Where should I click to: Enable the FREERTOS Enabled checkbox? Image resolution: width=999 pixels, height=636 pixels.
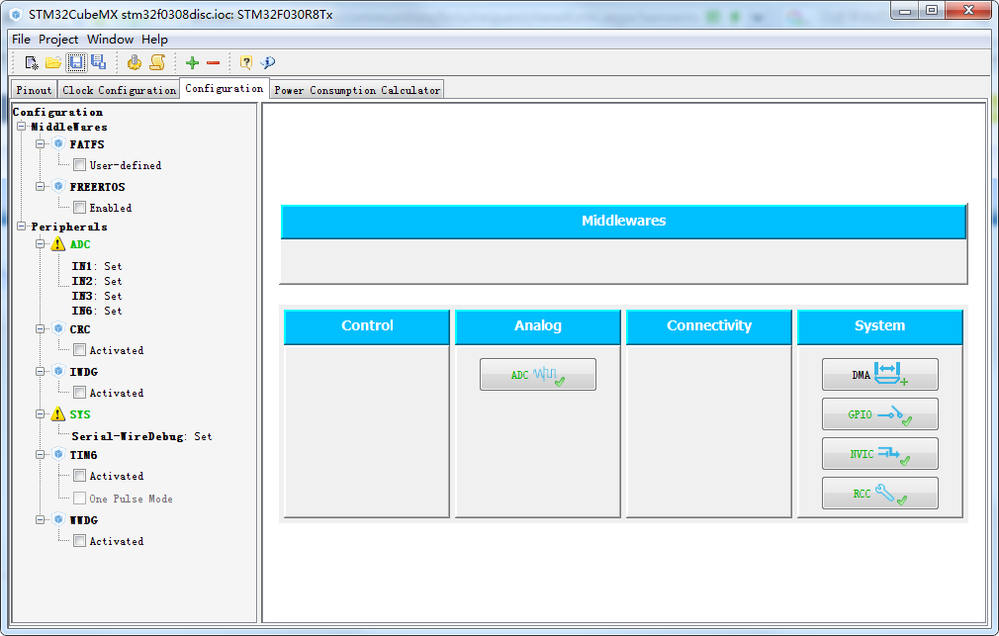pyautogui.click(x=80, y=208)
